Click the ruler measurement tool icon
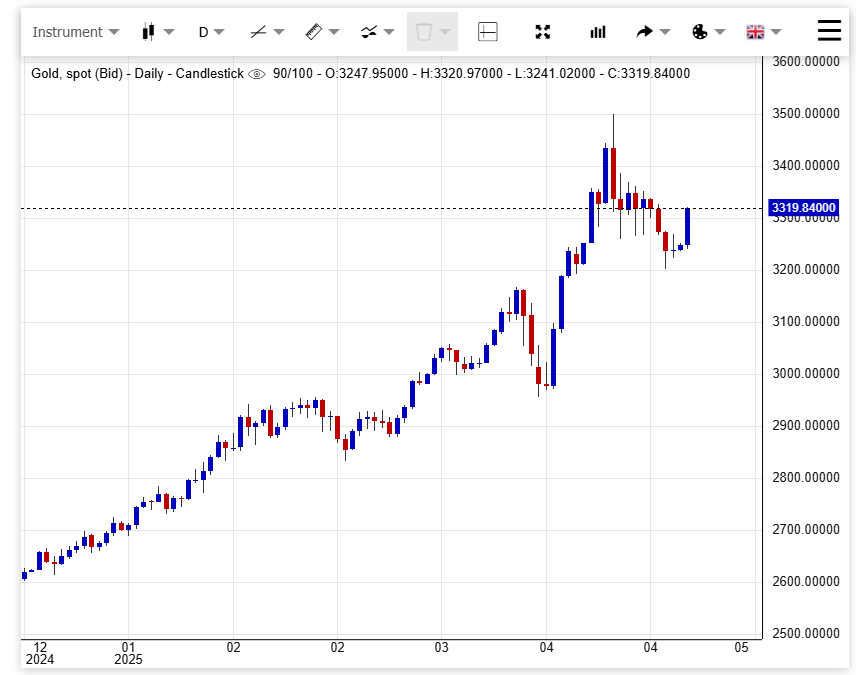856x675 pixels. [x=313, y=32]
